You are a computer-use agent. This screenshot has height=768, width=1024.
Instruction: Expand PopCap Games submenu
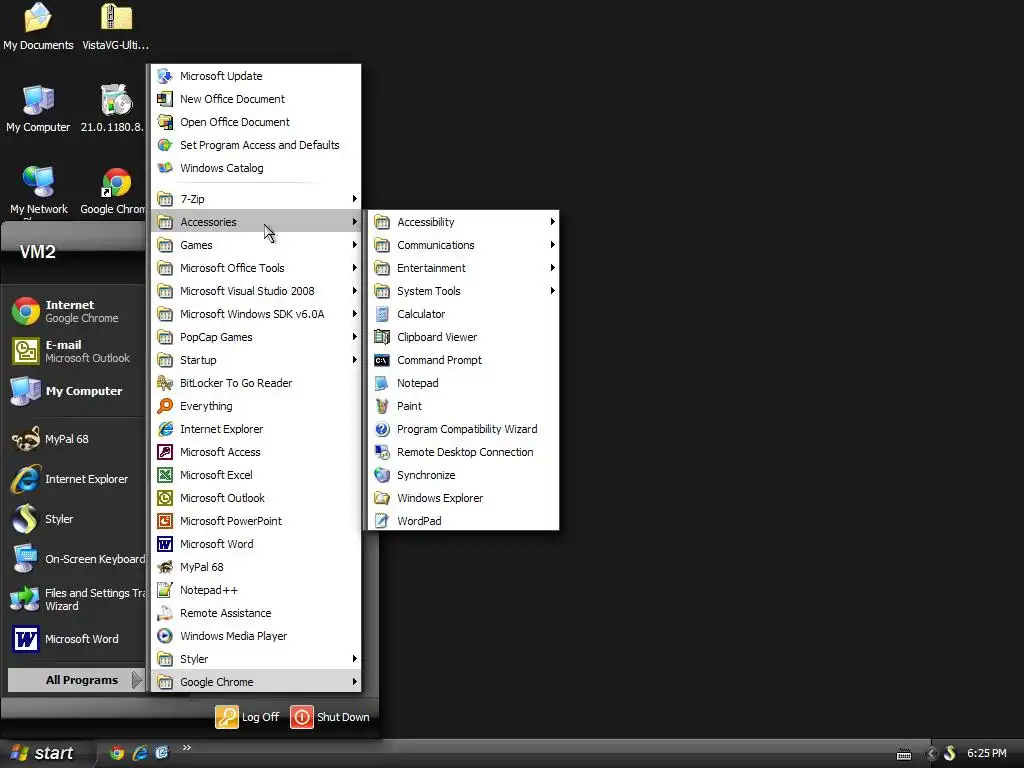256,337
